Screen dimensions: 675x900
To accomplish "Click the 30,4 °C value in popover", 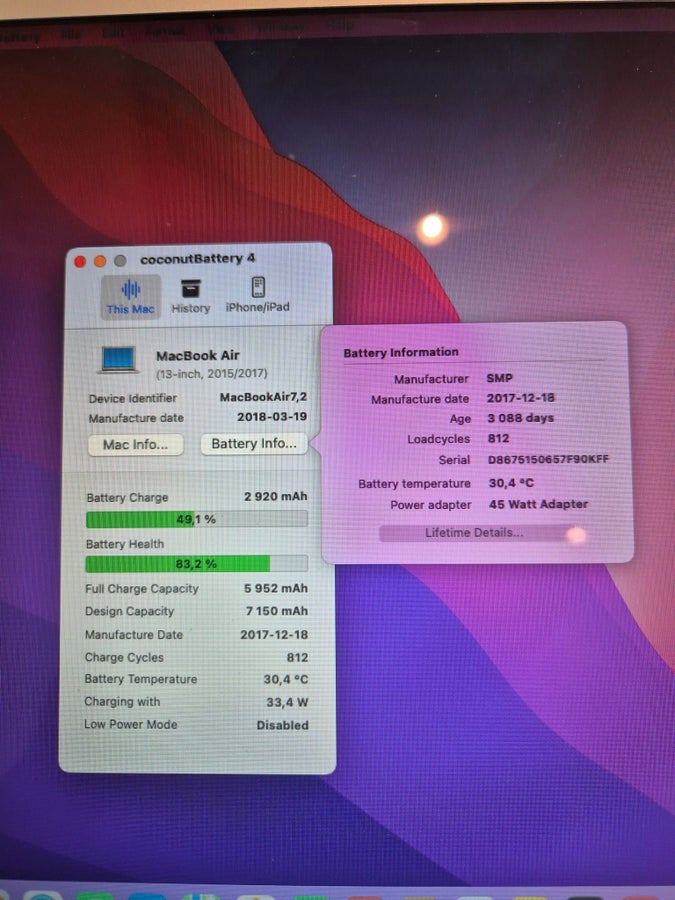I will click(x=511, y=483).
